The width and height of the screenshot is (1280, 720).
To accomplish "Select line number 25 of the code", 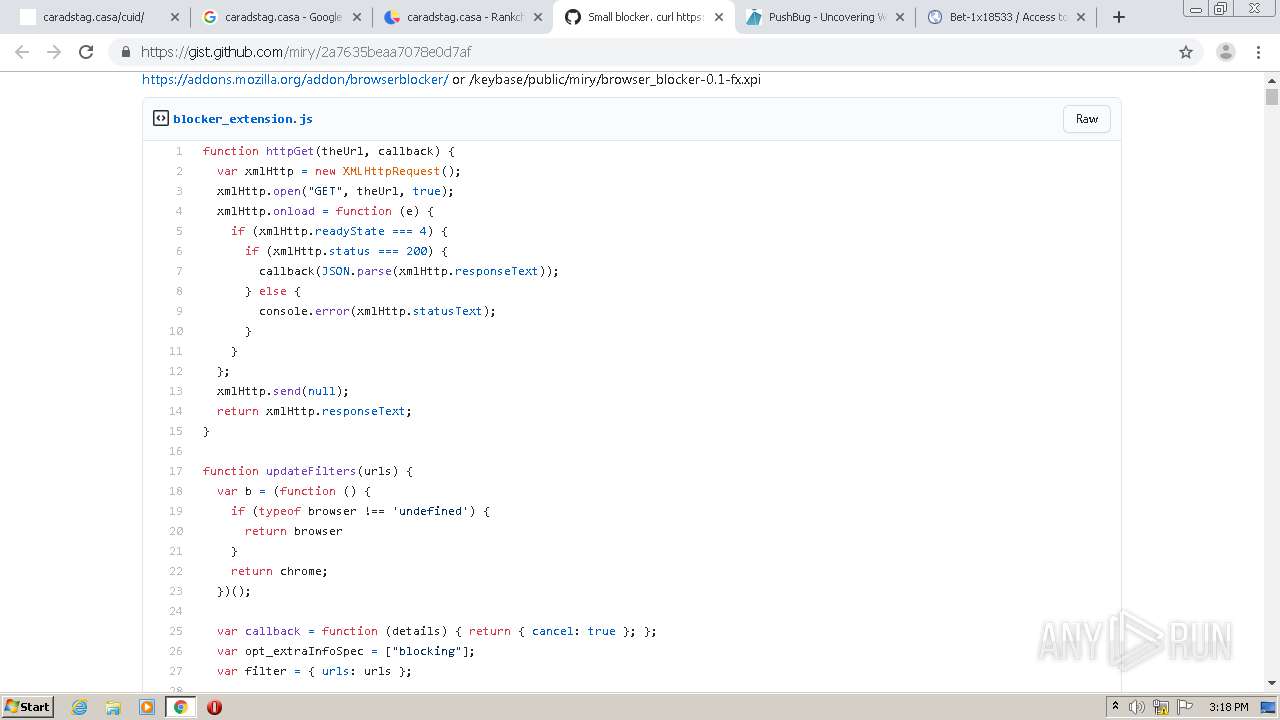I will (x=176, y=631).
